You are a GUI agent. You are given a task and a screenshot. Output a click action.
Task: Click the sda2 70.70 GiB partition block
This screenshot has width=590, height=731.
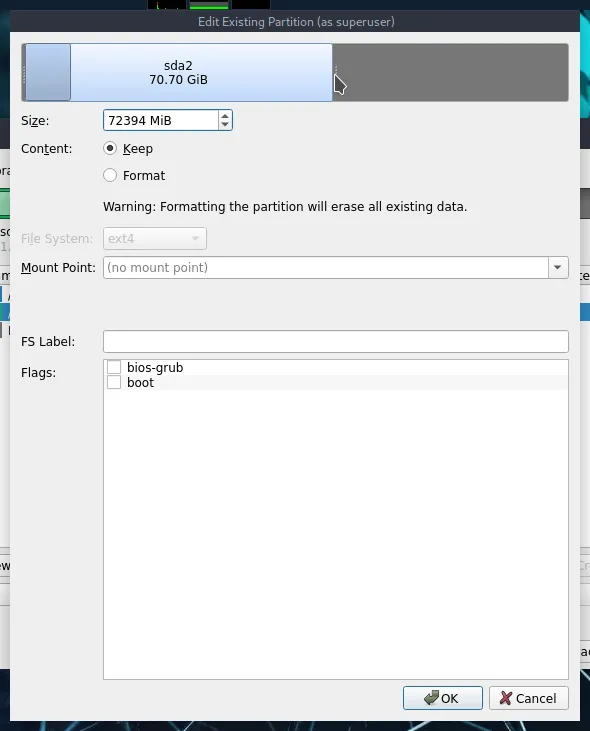(x=178, y=72)
